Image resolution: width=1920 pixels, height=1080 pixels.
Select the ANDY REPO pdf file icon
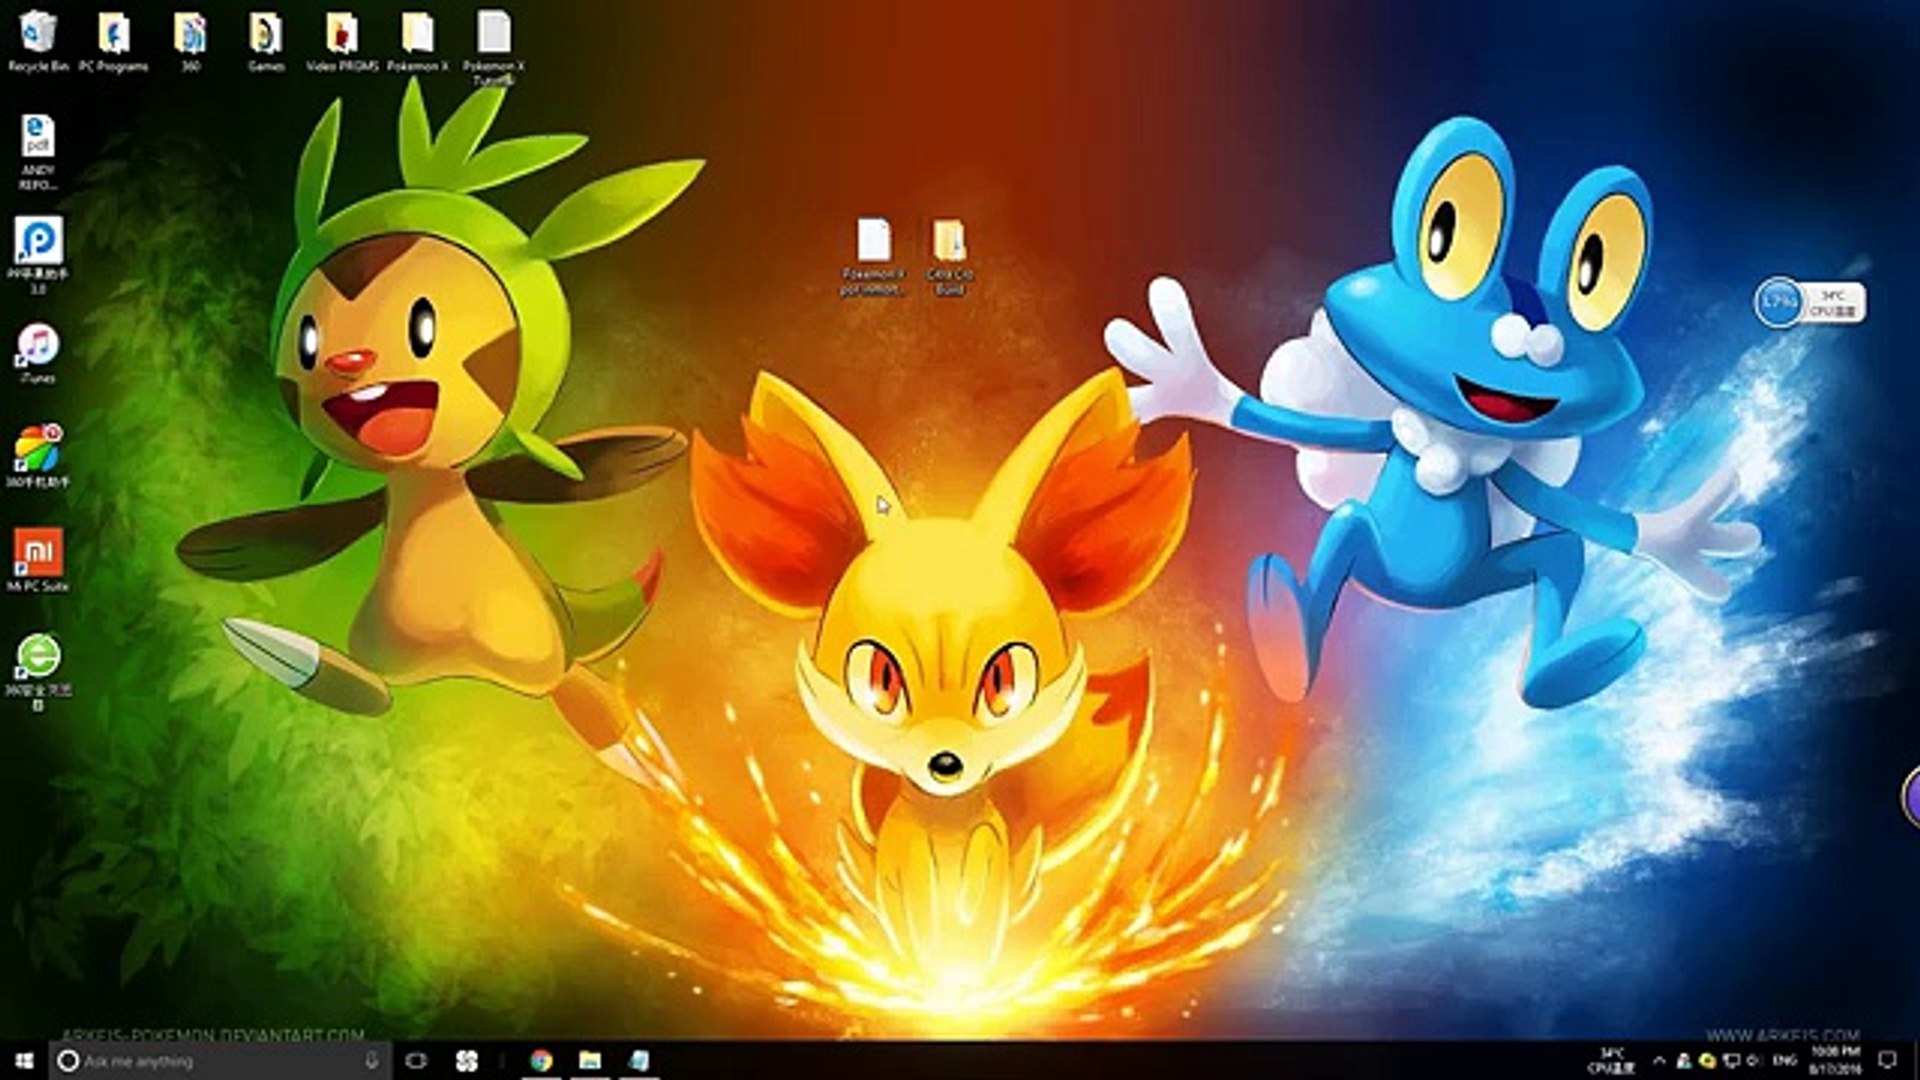(38, 138)
